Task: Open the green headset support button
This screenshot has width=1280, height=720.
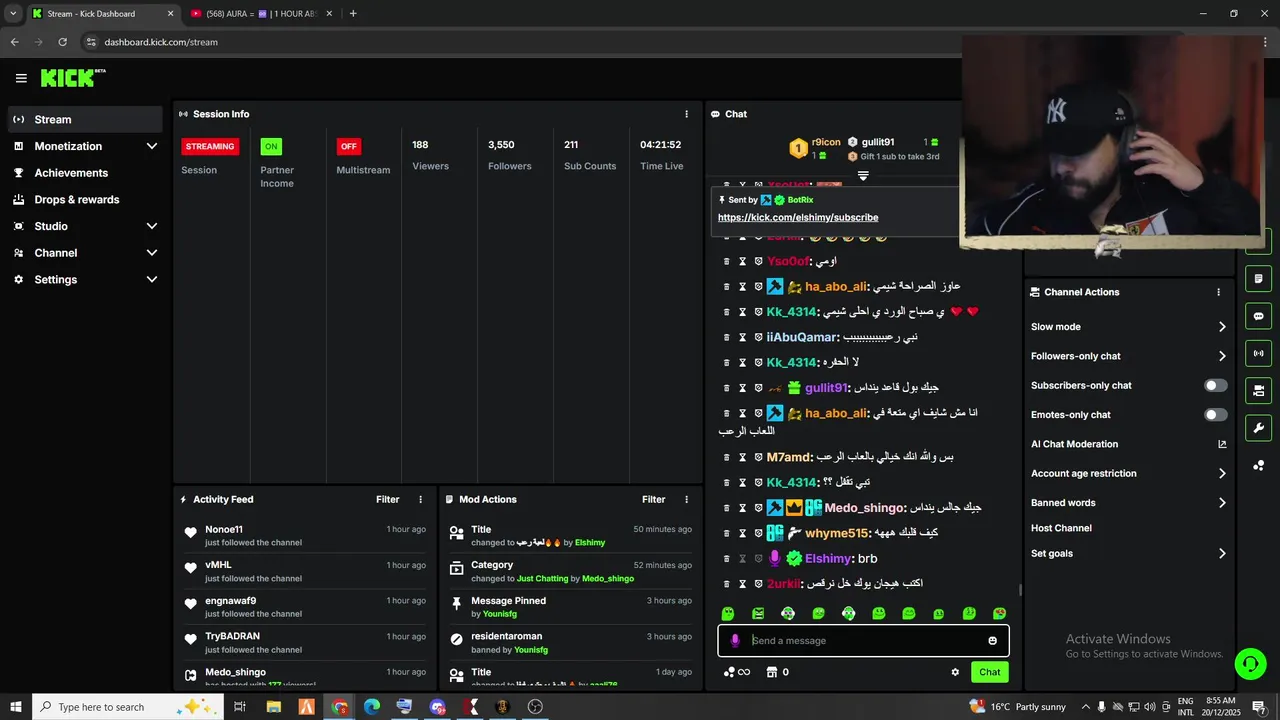Action: [1249, 663]
